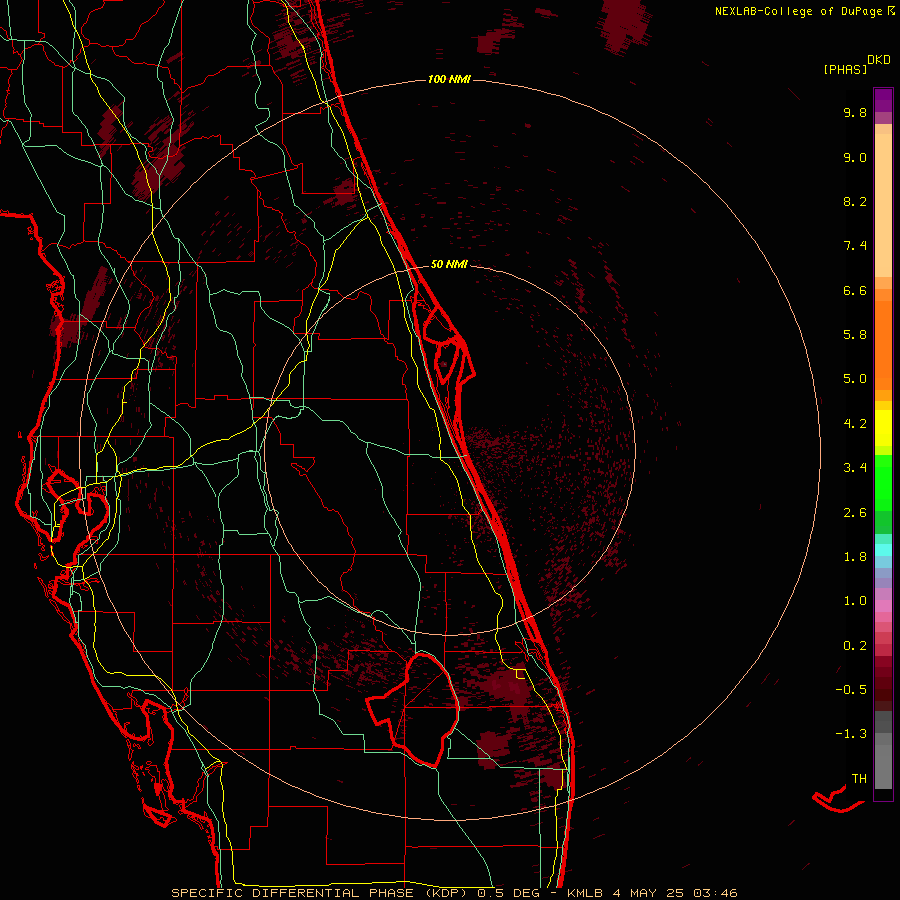
Task: Pick the yellow band of the color bar
Action: pos(883,428)
